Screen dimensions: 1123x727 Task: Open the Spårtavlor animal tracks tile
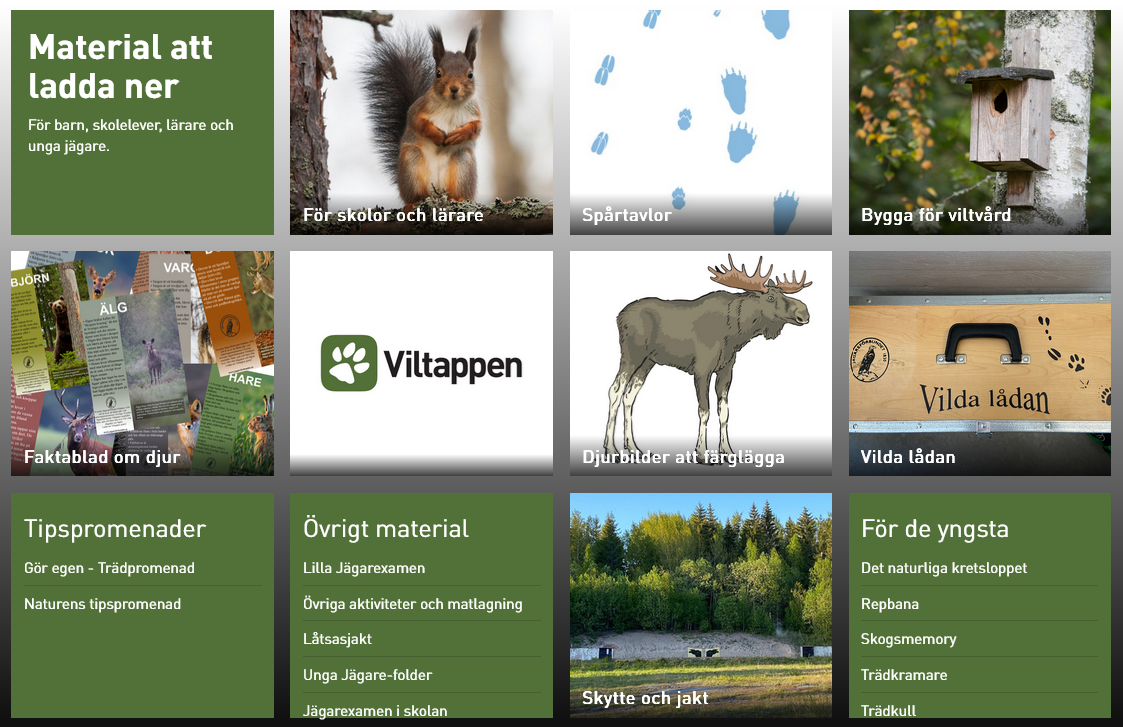pos(700,122)
